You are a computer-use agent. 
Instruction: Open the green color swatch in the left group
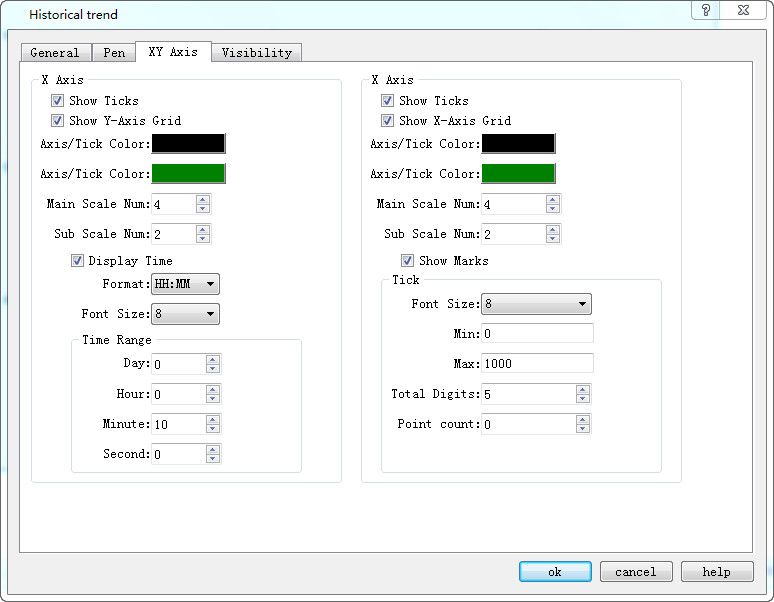click(188, 174)
